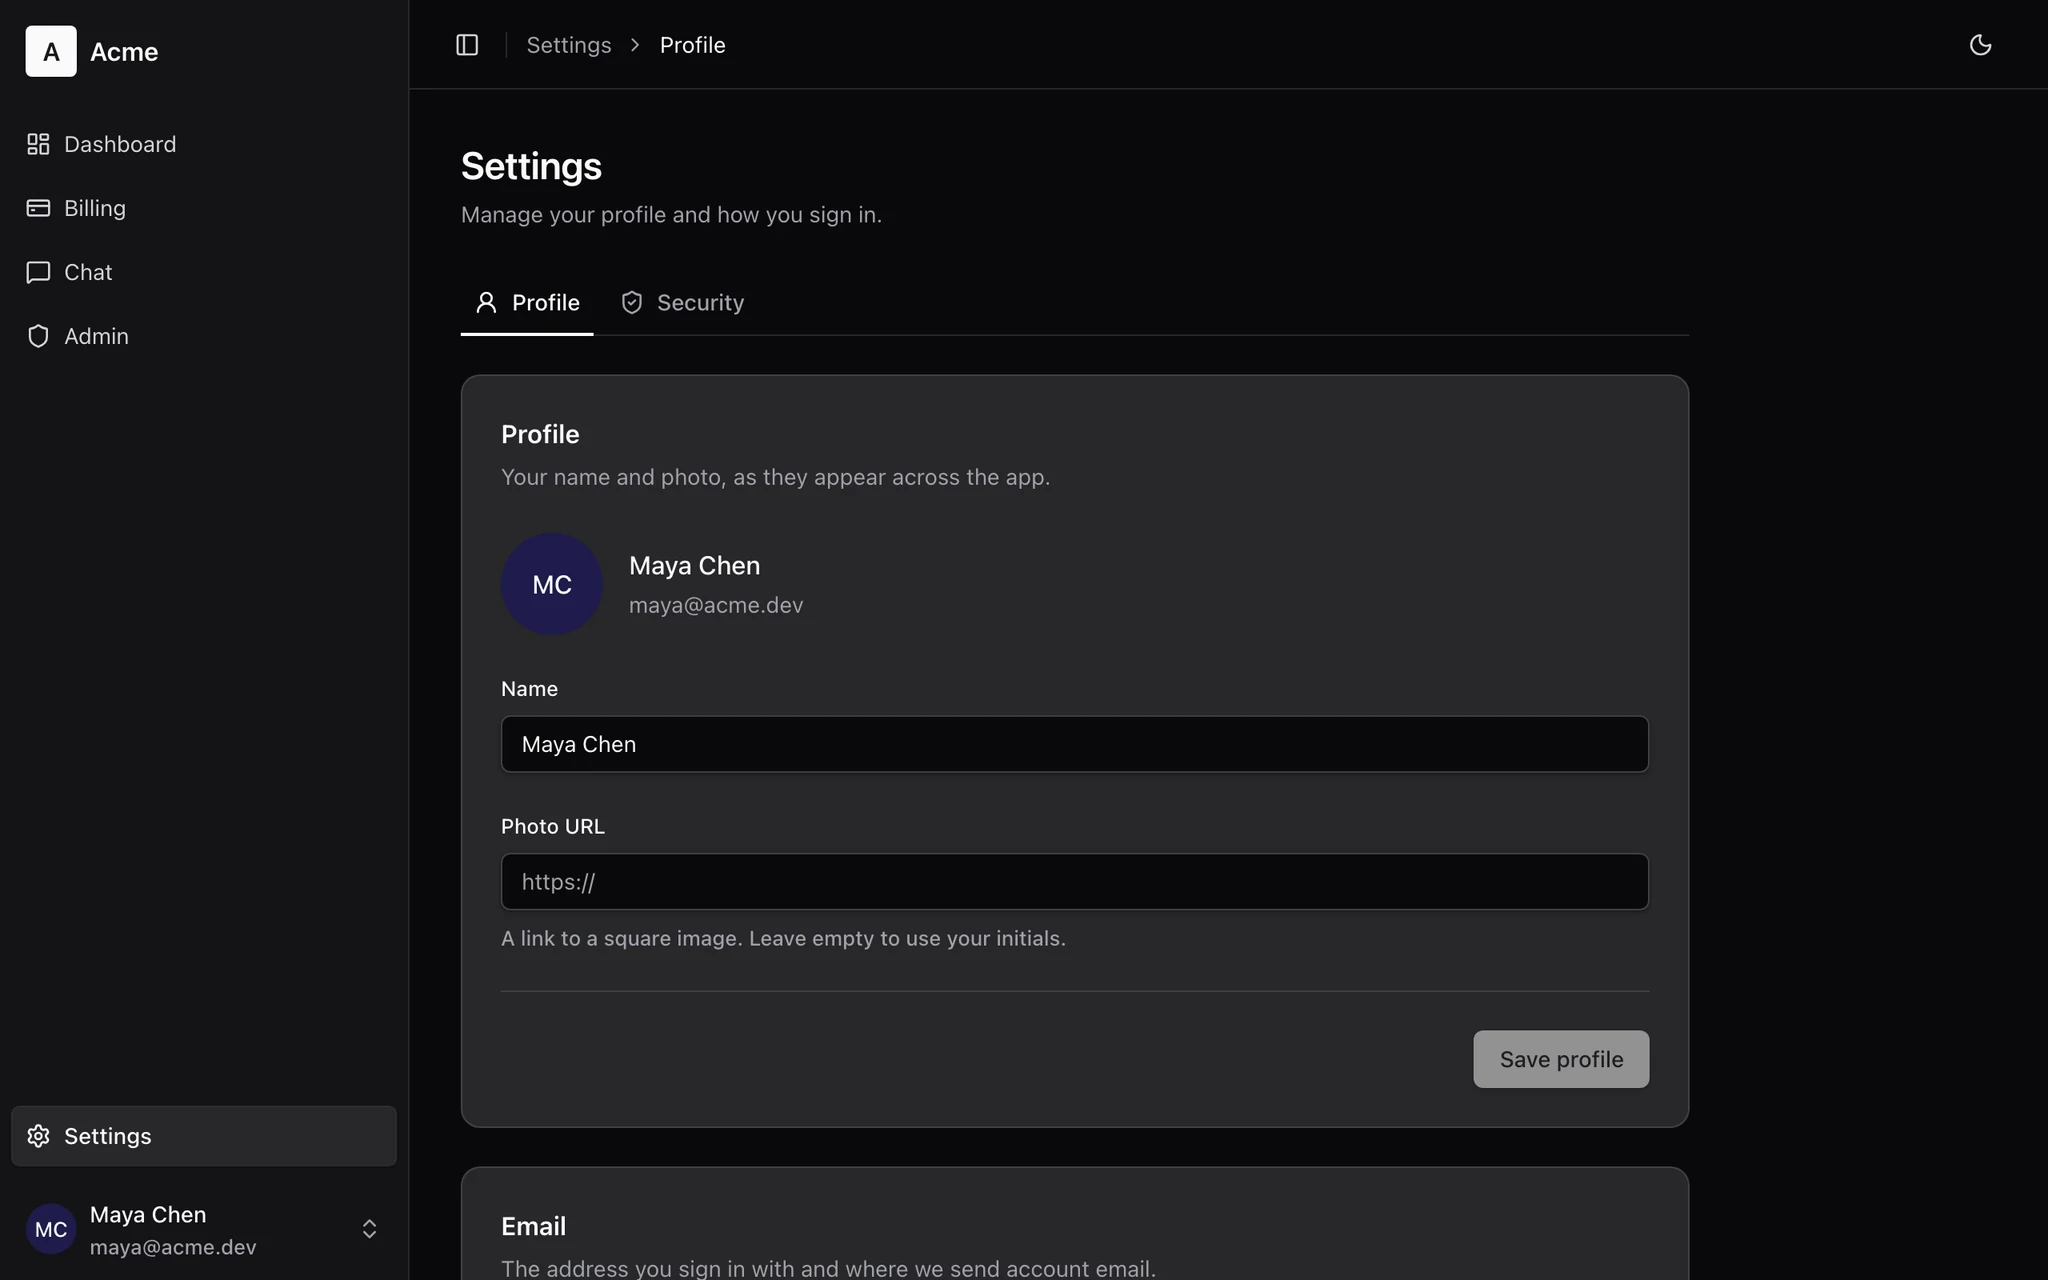
Task: Click the Photo URL label
Action: 553,827
